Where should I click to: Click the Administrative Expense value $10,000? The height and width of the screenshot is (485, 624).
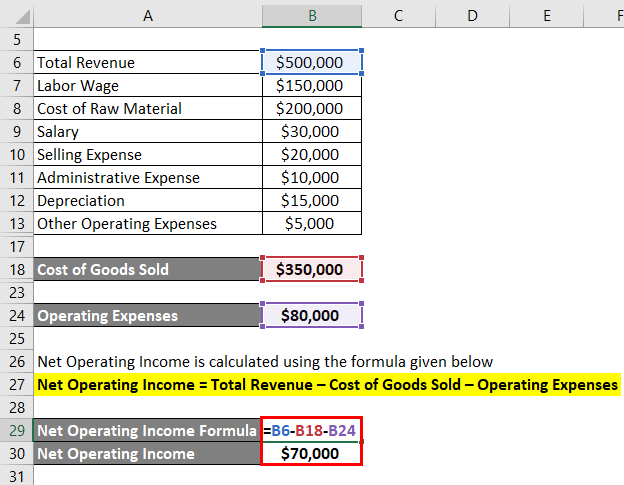[x=311, y=177]
